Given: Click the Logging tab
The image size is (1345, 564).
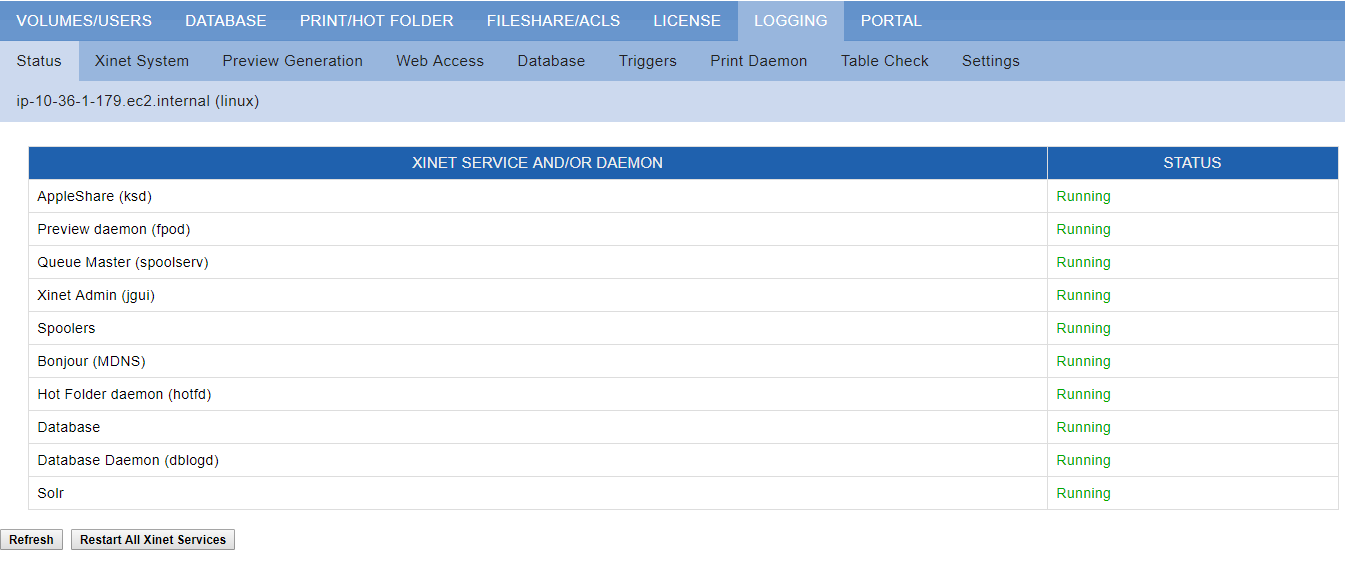Looking at the screenshot, I should [x=791, y=21].
